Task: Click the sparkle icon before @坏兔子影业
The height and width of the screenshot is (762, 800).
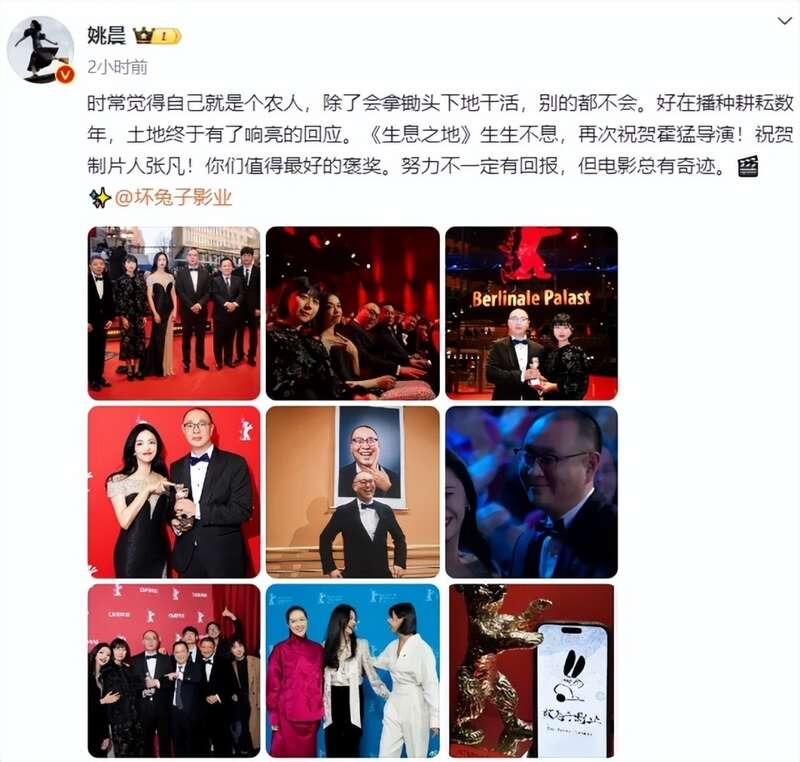Action: 100,198
